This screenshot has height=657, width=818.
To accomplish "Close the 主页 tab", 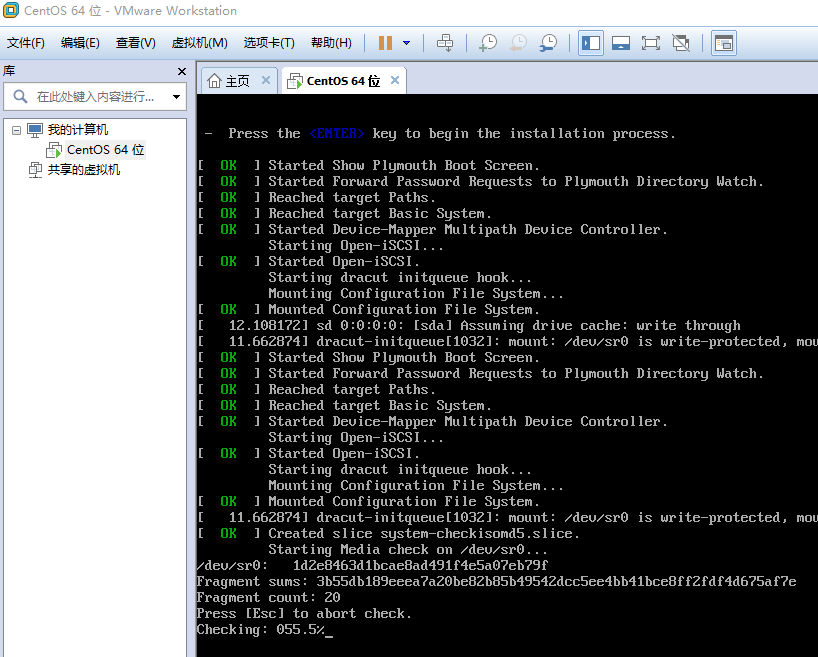I will point(266,80).
